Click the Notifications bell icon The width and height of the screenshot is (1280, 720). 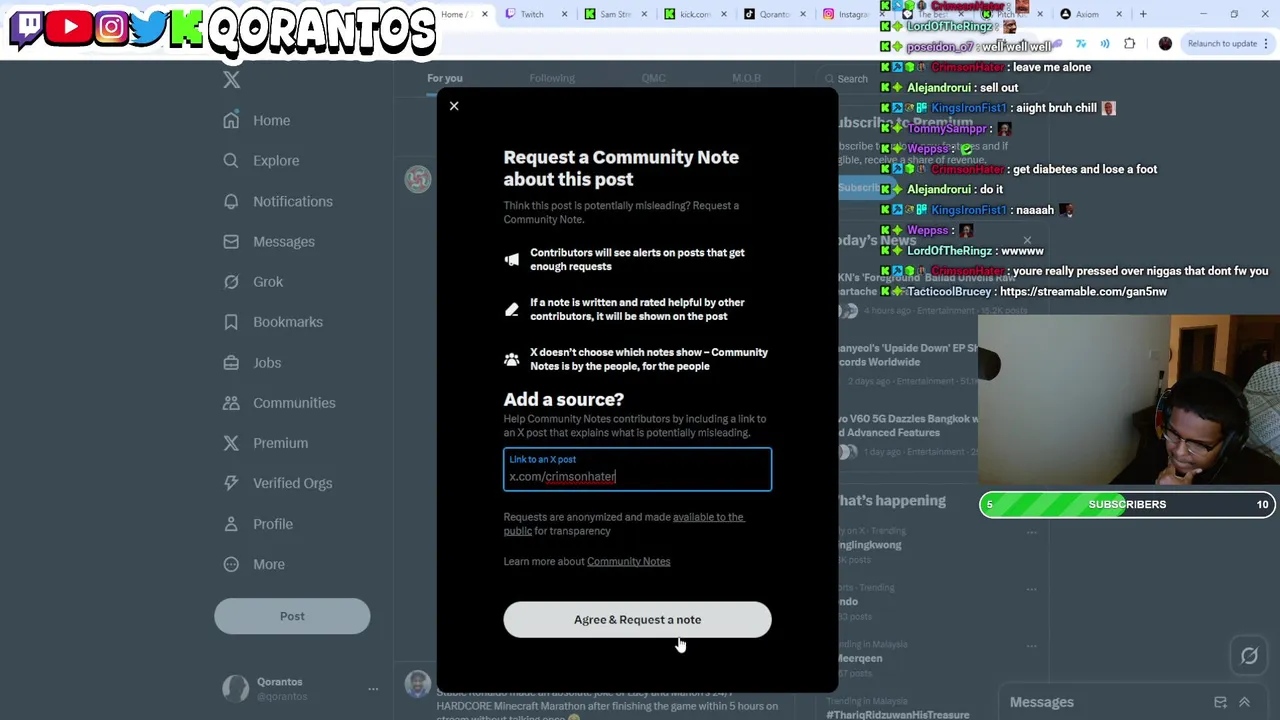coord(231,201)
